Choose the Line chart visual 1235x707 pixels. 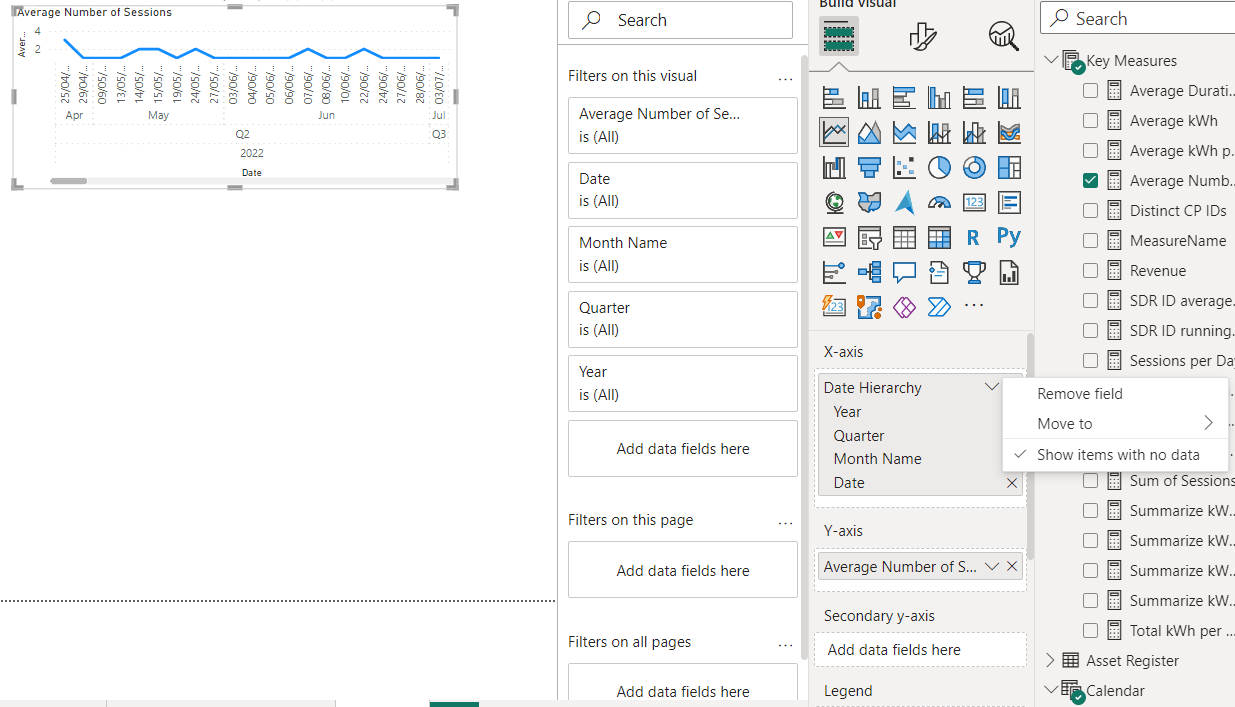[834, 132]
